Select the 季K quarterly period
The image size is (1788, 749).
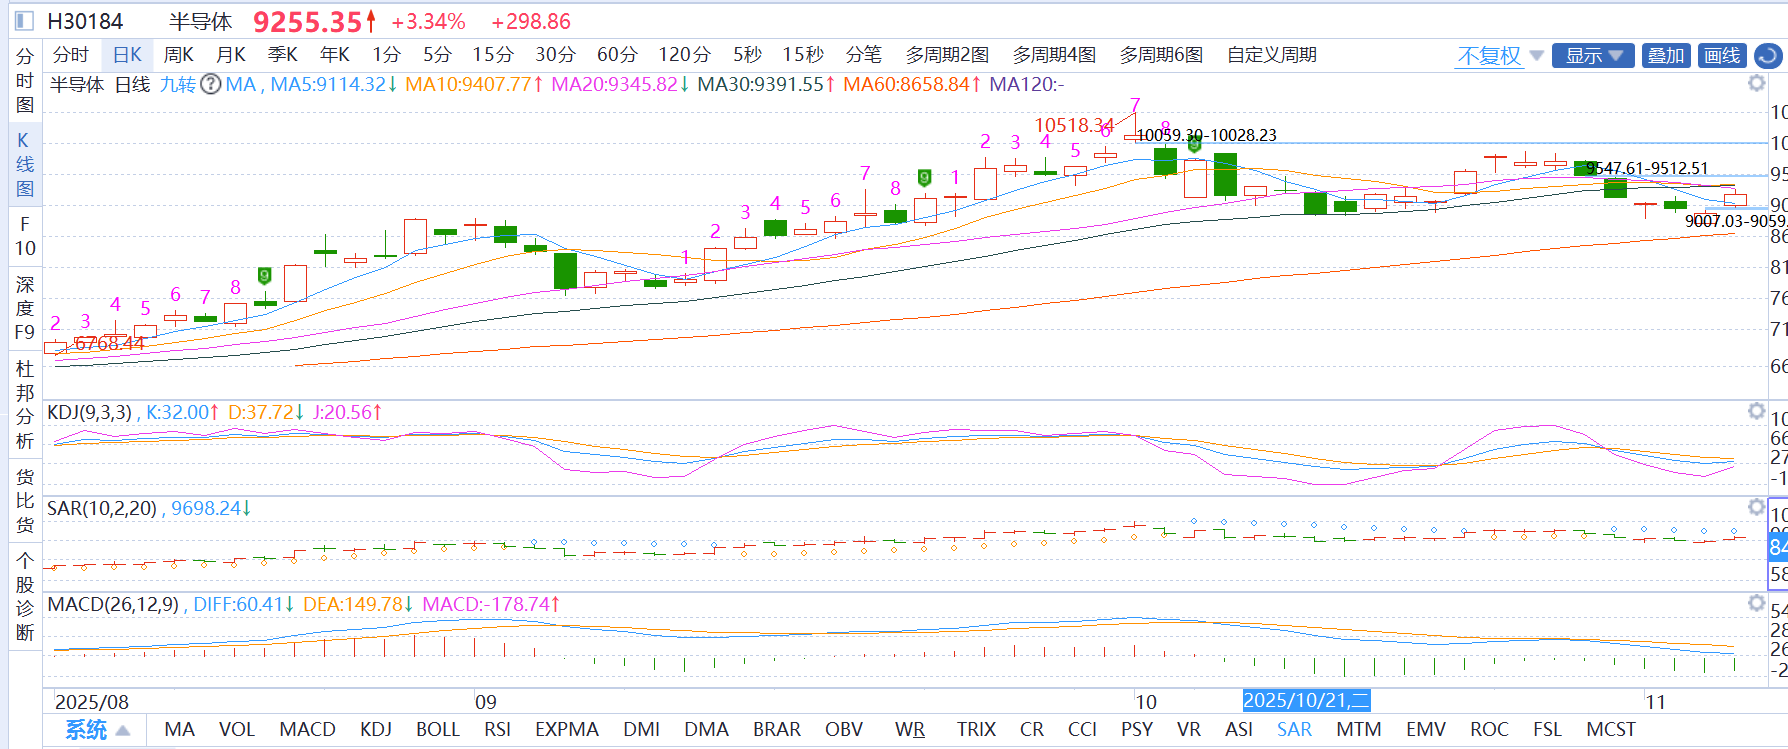[283, 55]
